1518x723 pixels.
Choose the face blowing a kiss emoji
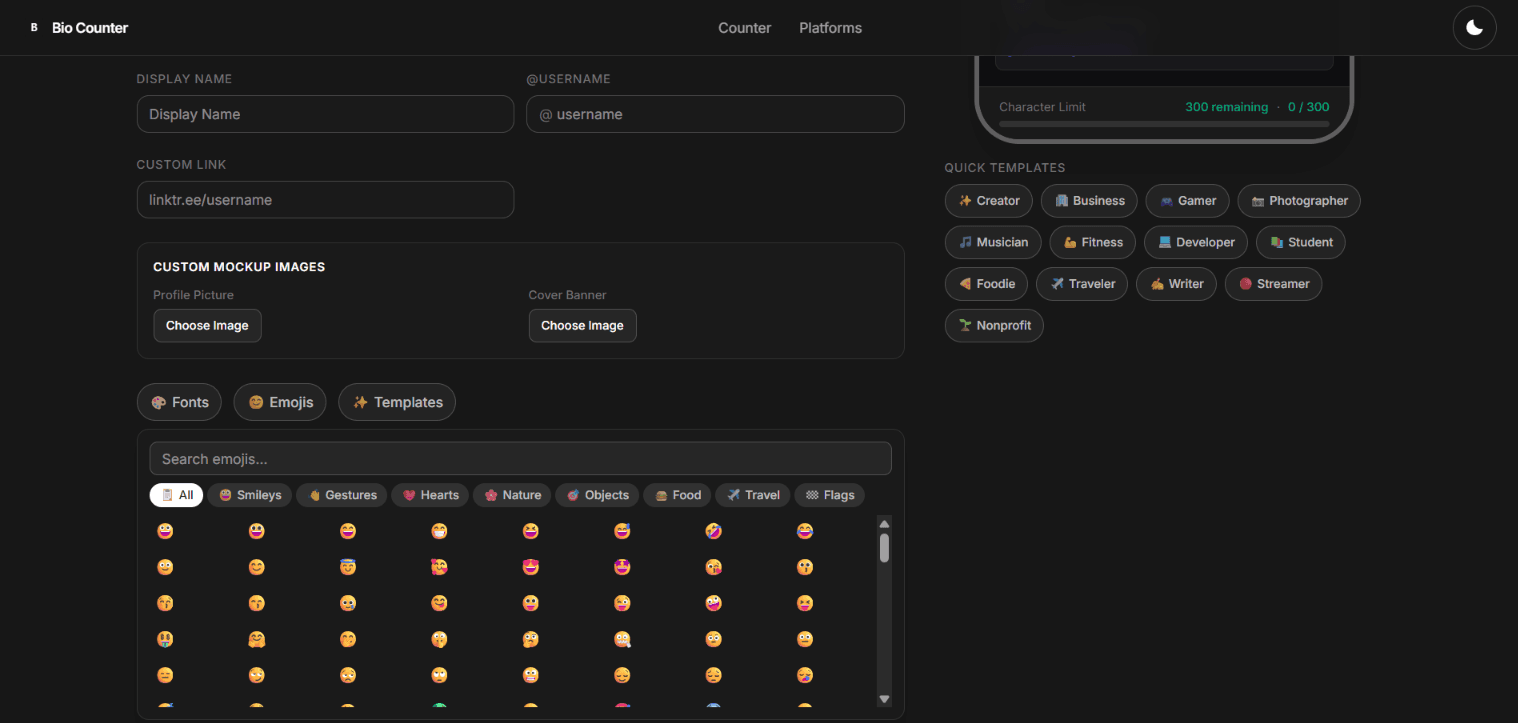(713, 567)
